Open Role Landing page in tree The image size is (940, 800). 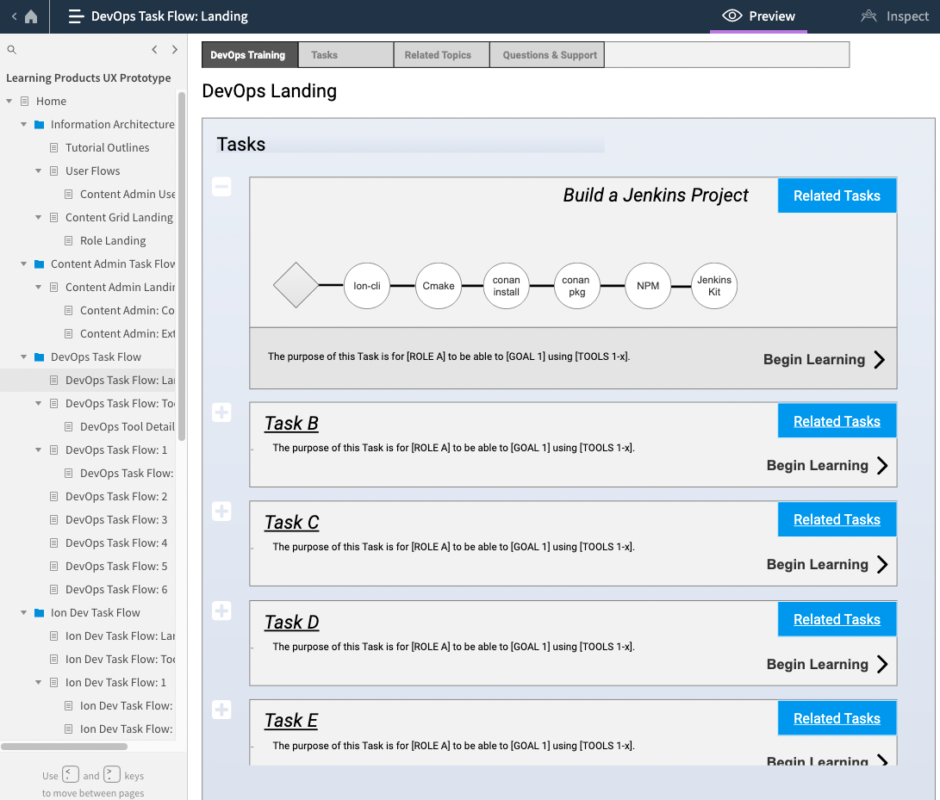pos(113,241)
